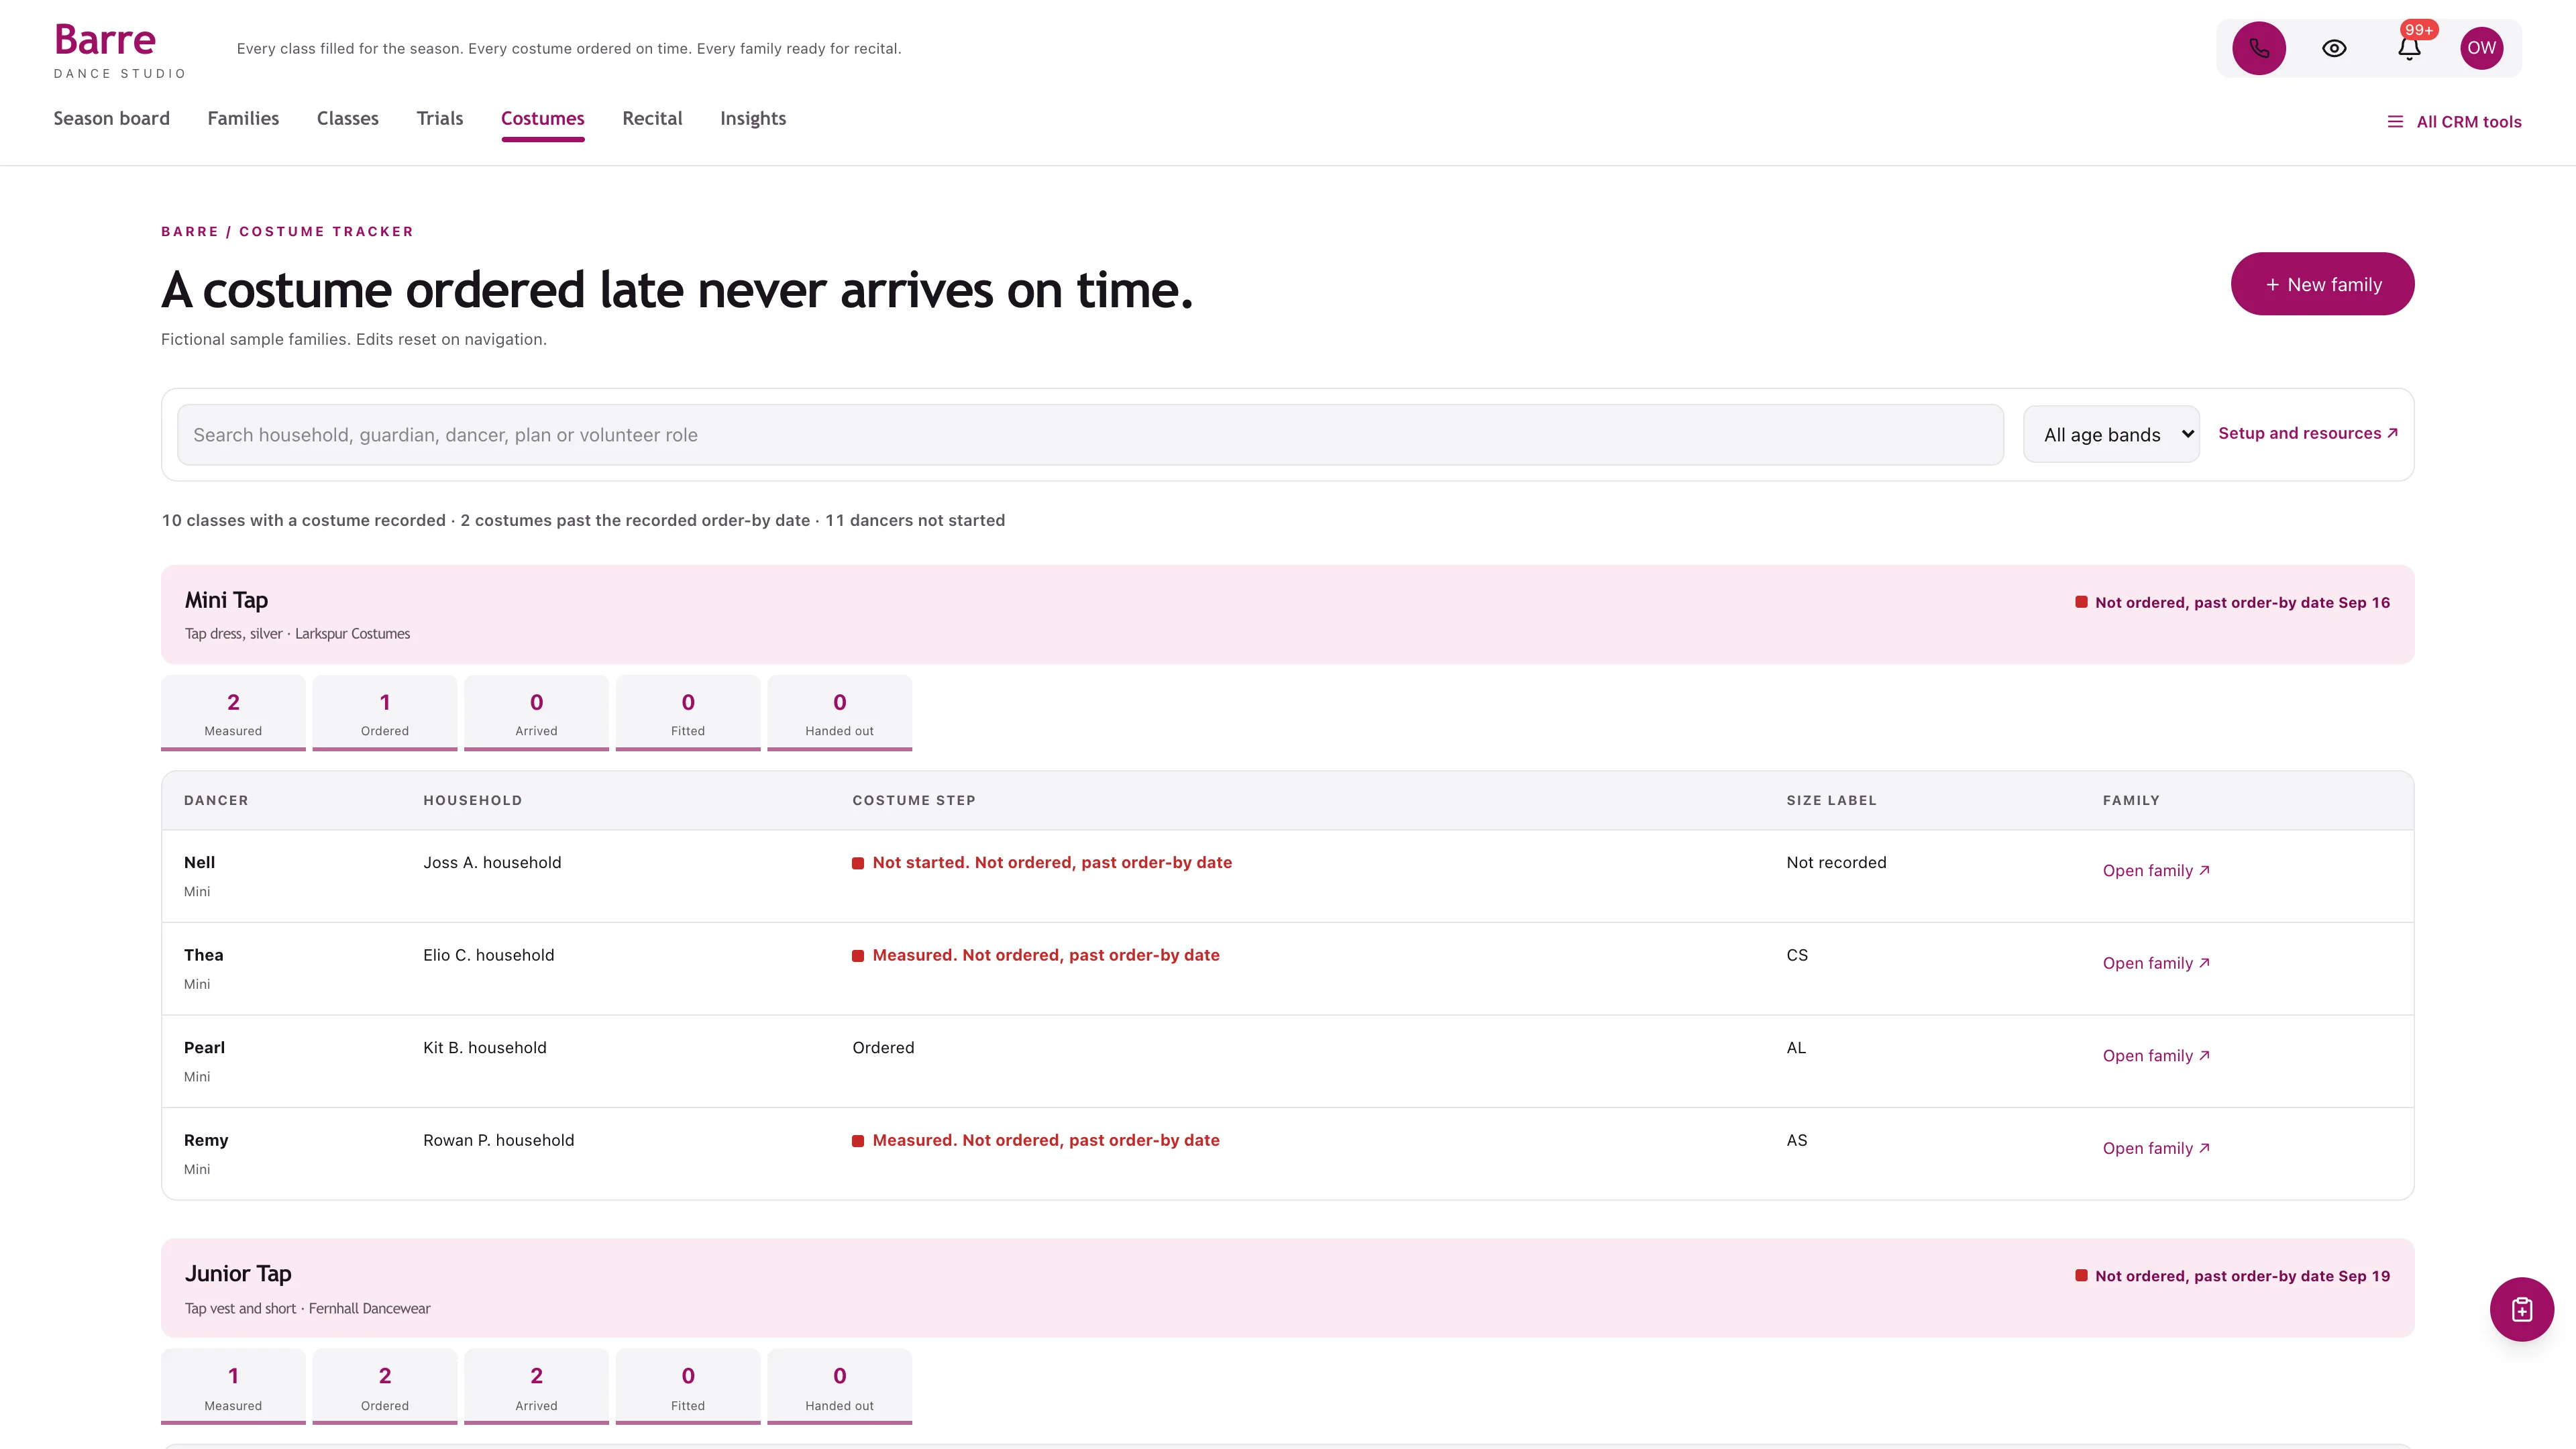The height and width of the screenshot is (1449, 2576).
Task: Open family for Pearl's row
Action: [2156, 1056]
